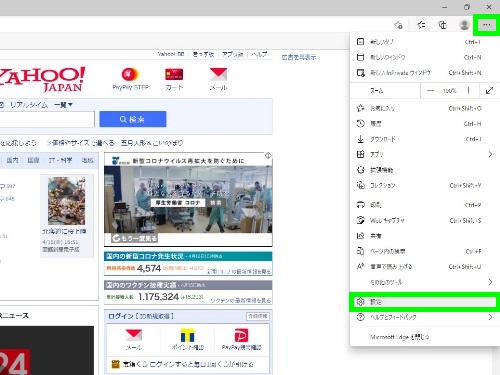This screenshot has width=500, height=375.
Task: Click the download arrow icon in menu
Action: 360,139
